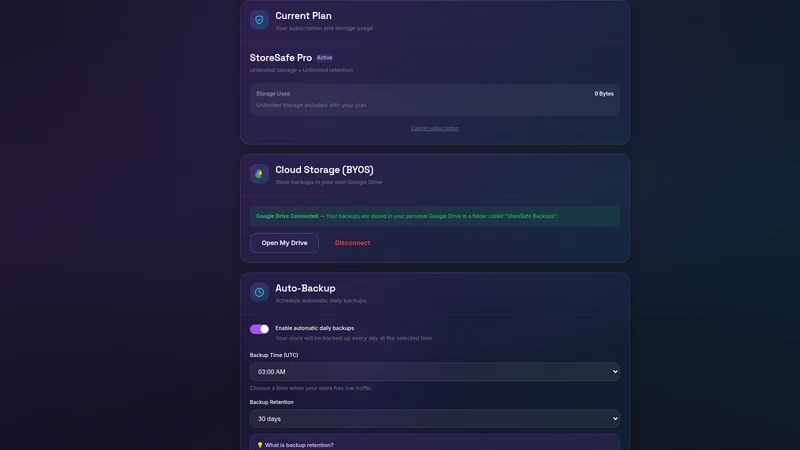Click the Google Drive Connected status message

pyautogui.click(x=435, y=216)
